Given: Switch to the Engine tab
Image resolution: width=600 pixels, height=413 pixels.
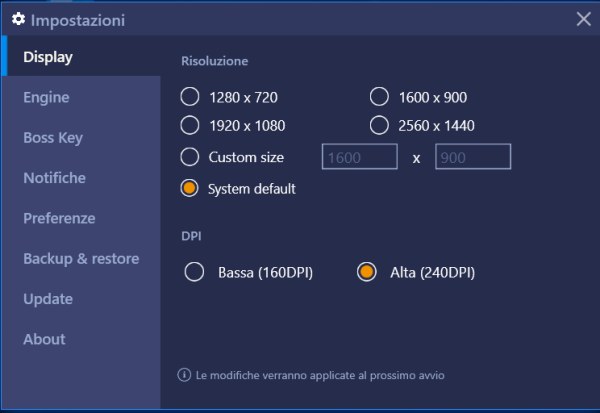Looking at the screenshot, I should (46, 97).
